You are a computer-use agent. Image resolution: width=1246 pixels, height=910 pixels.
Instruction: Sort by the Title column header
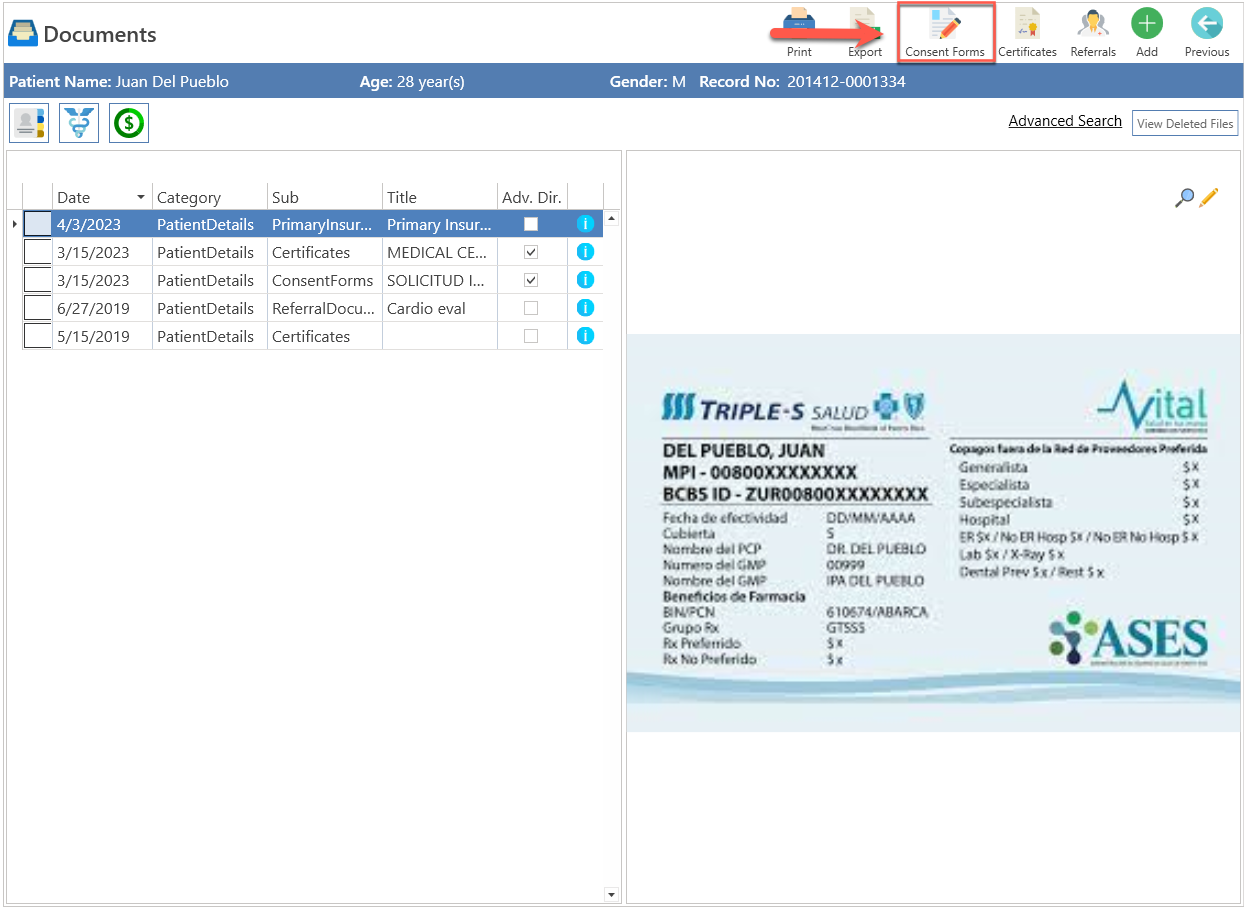[x=440, y=197]
